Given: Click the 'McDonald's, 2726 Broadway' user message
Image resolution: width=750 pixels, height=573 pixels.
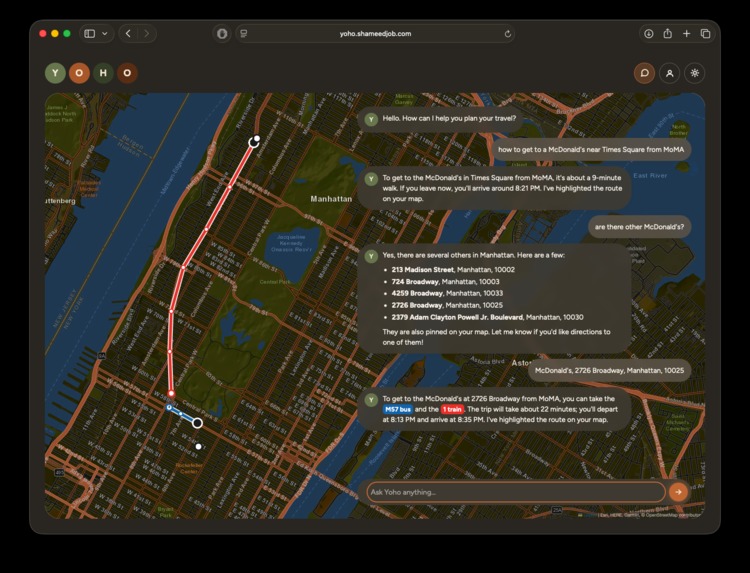Looking at the screenshot, I should 609,370.
